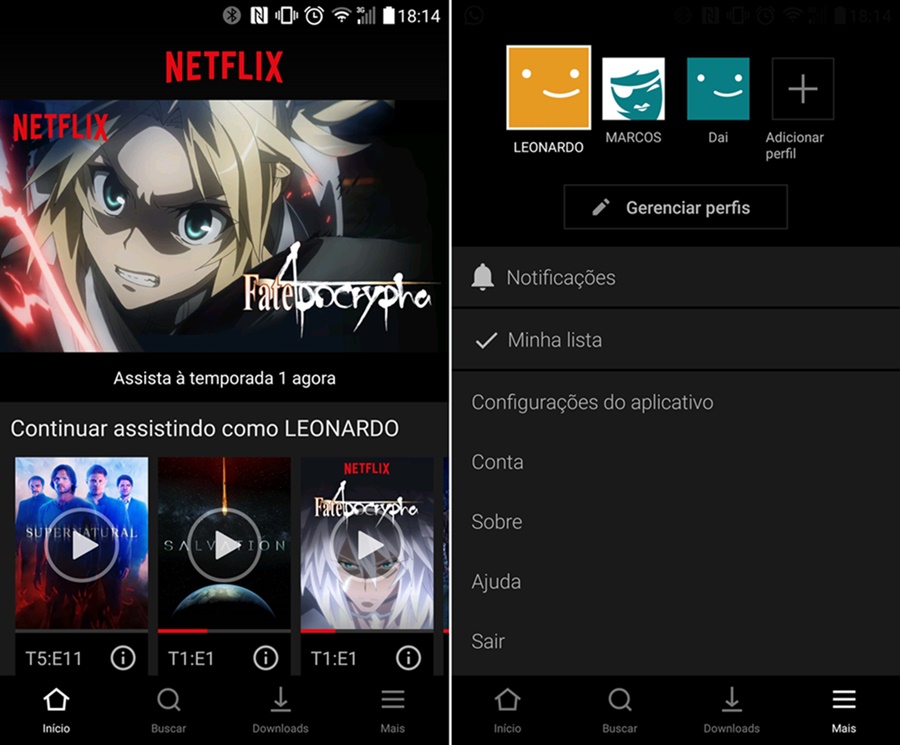This screenshot has height=745, width=900.
Task: Open Buscar tab on left screen
Action: click(168, 711)
